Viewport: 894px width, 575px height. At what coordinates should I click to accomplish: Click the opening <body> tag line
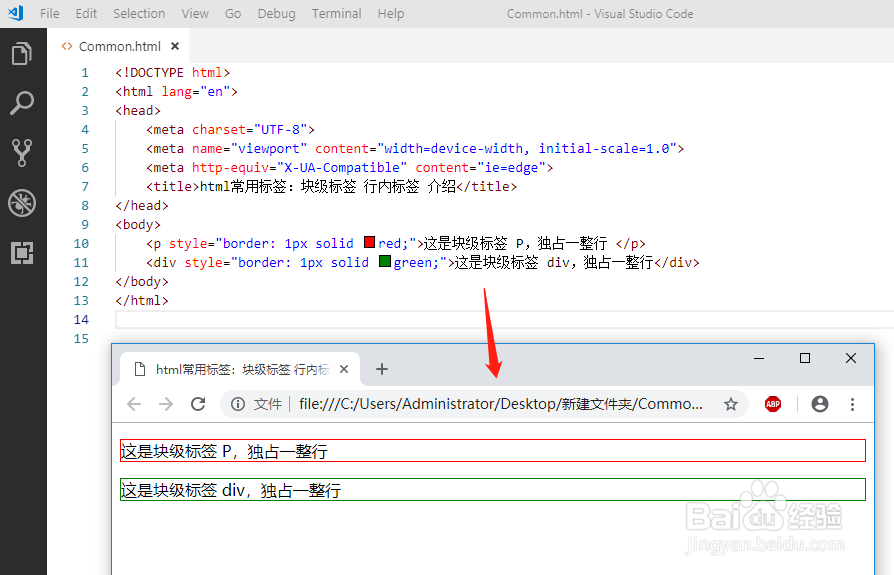(138, 225)
